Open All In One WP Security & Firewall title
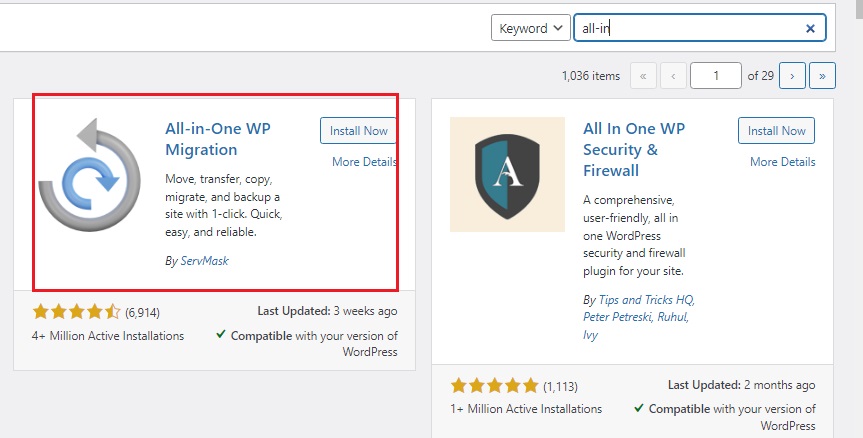The height and width of the screenshot is (438, 863). [634, 149]
